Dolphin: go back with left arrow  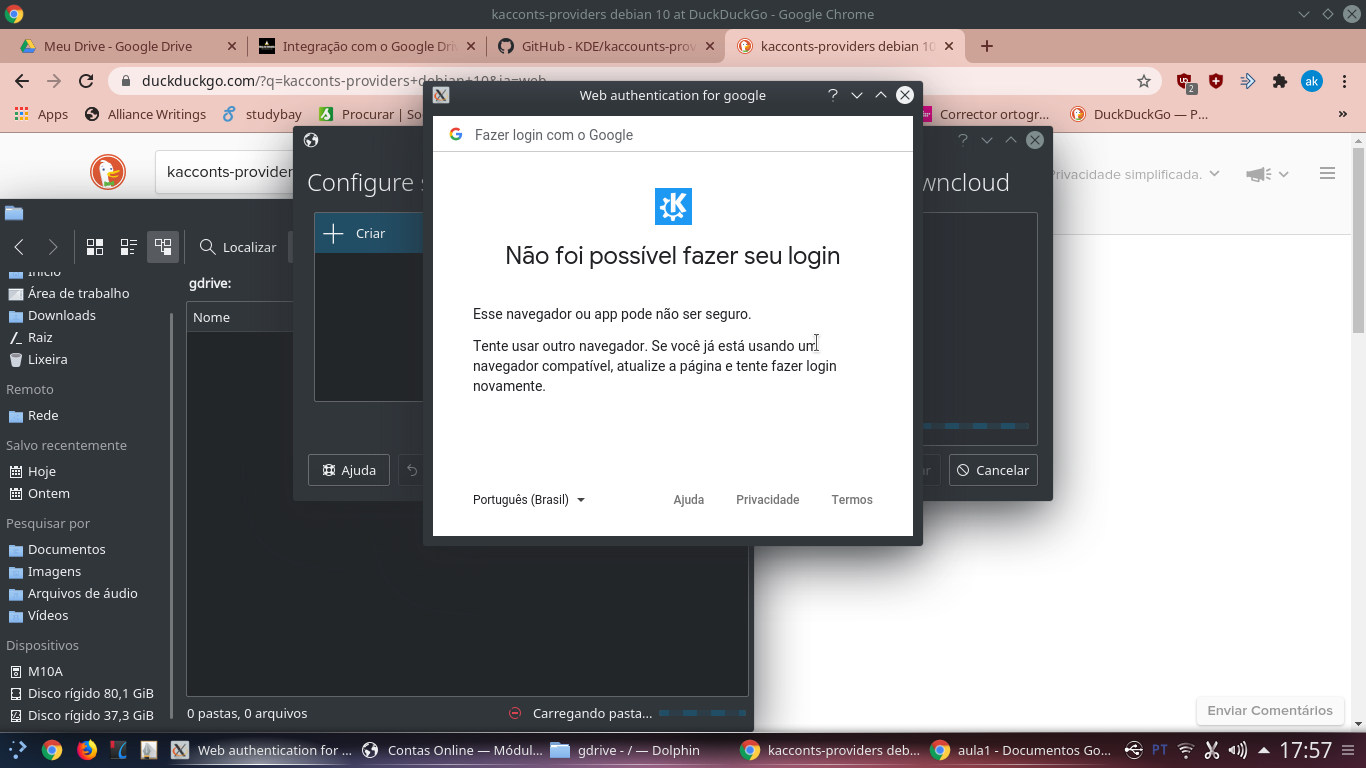[19, 247]
